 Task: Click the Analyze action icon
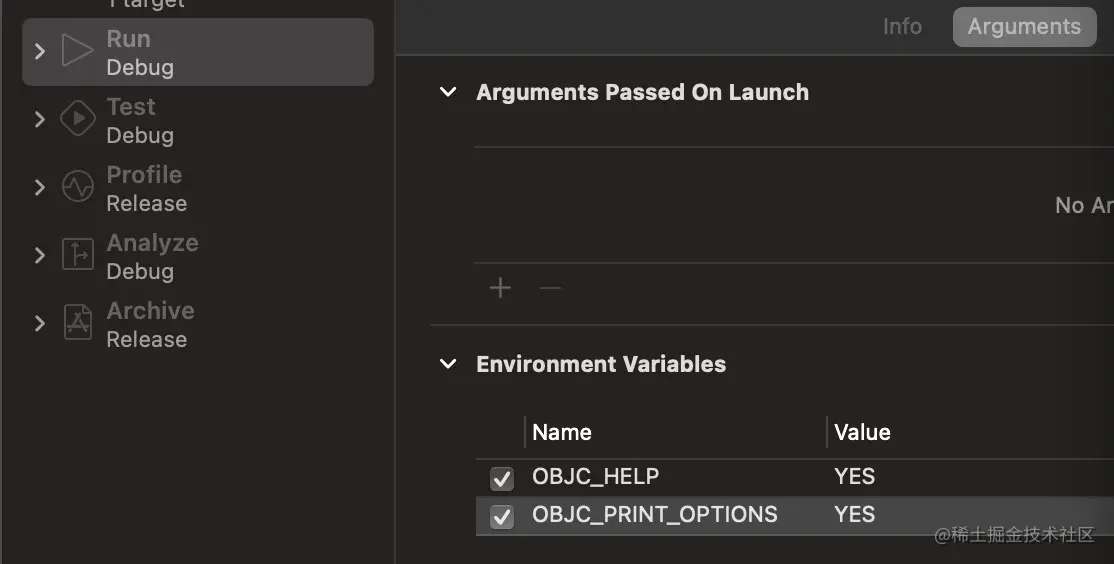[x=77, y=255]
